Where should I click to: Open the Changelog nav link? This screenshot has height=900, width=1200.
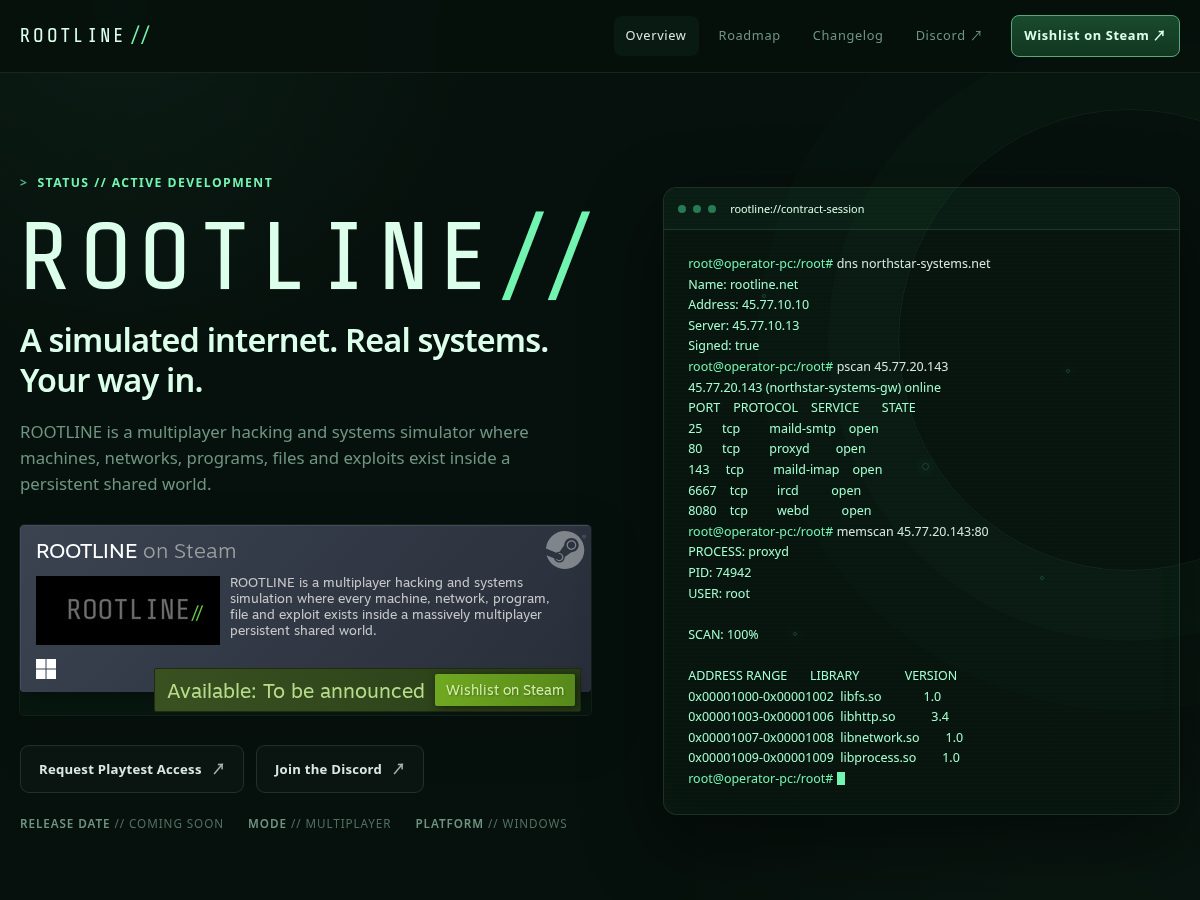848,35
